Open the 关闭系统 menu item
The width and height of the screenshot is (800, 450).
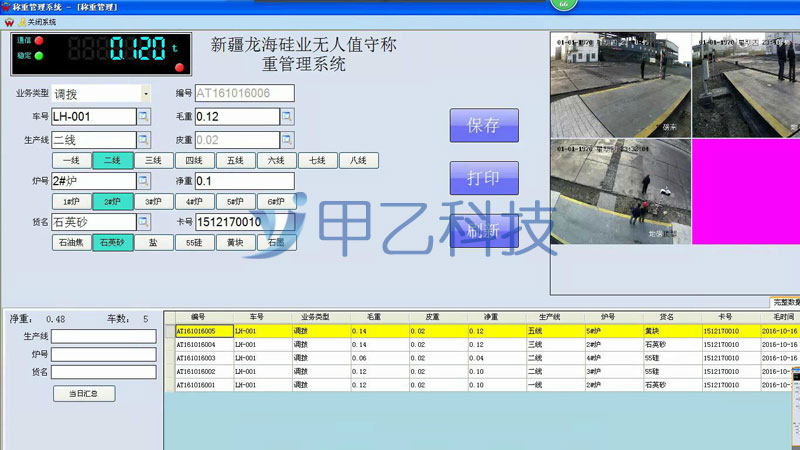click(41, 21)
